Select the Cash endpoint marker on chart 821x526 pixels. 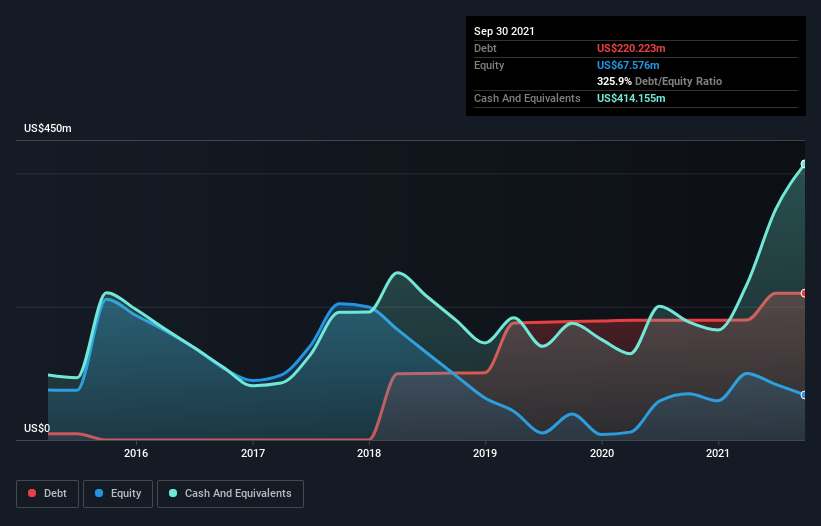point(804,164)
